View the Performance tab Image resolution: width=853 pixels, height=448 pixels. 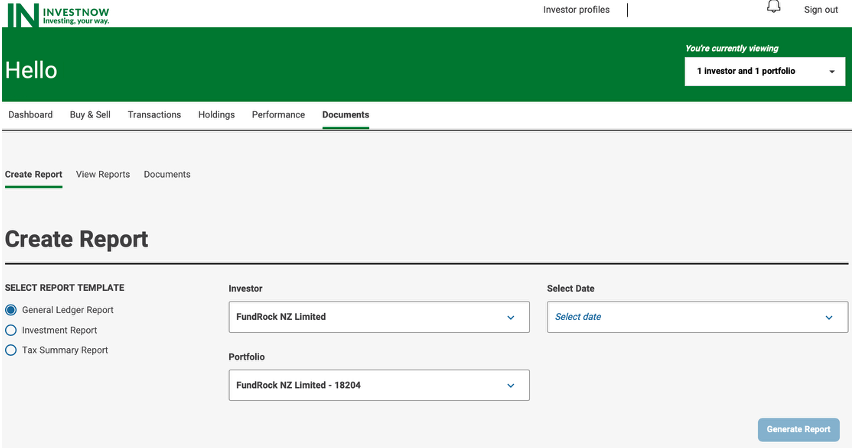point(278,115)
